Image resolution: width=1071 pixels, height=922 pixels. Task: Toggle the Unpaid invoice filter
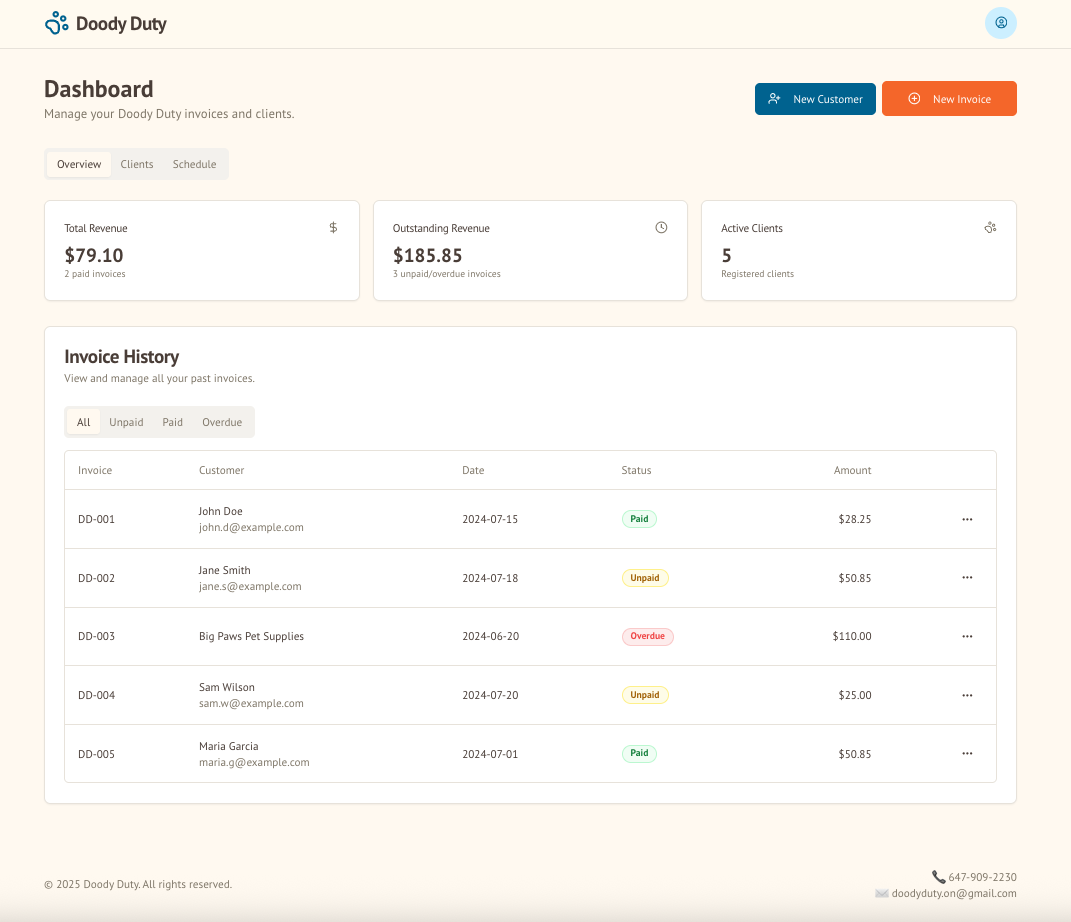[126, 422]
